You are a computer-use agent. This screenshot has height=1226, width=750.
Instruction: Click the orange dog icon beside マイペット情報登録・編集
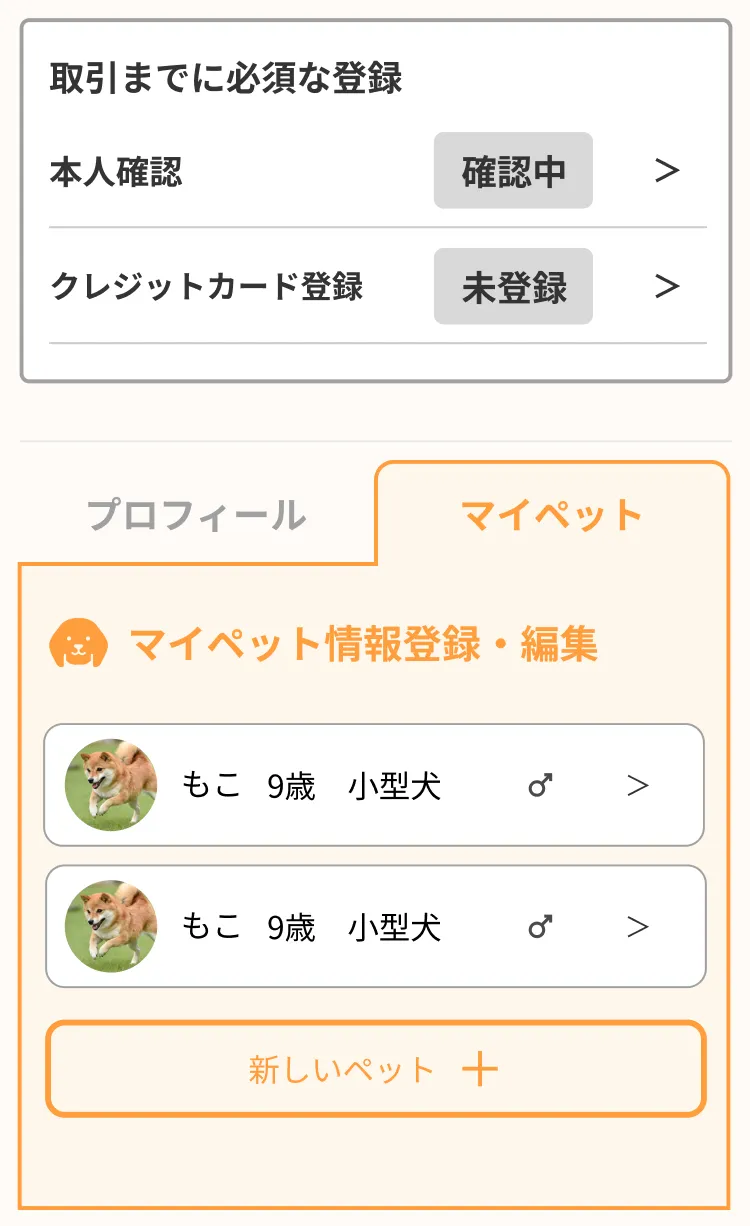click(x=78, y=643)
